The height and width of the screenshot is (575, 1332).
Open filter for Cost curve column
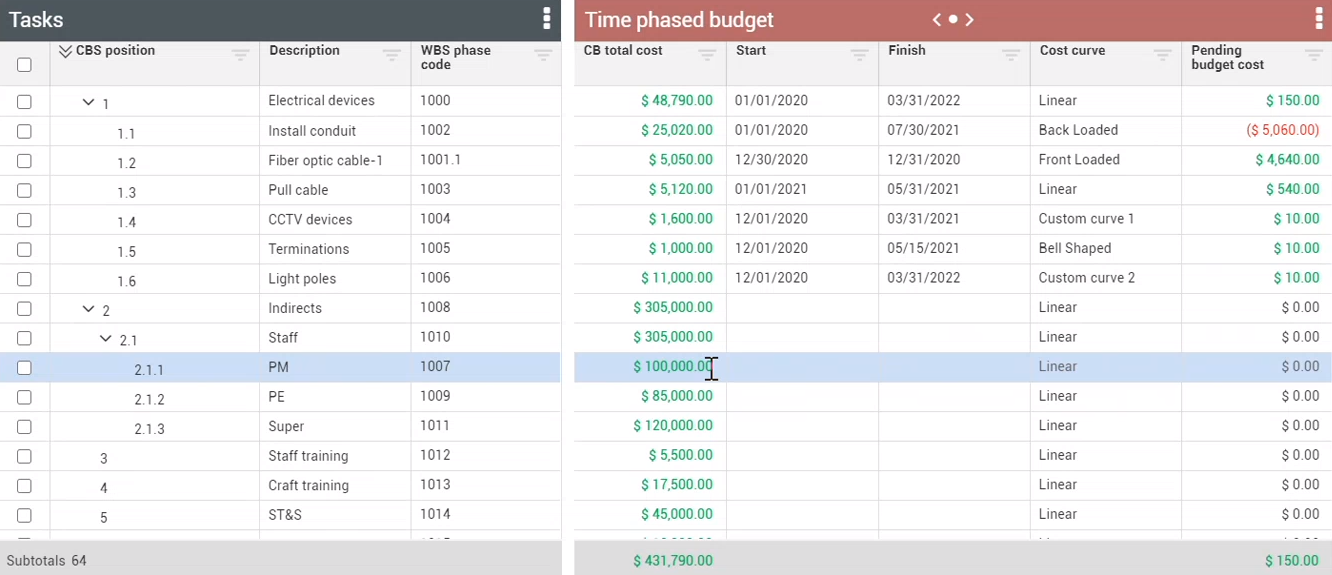[1163, 56]
